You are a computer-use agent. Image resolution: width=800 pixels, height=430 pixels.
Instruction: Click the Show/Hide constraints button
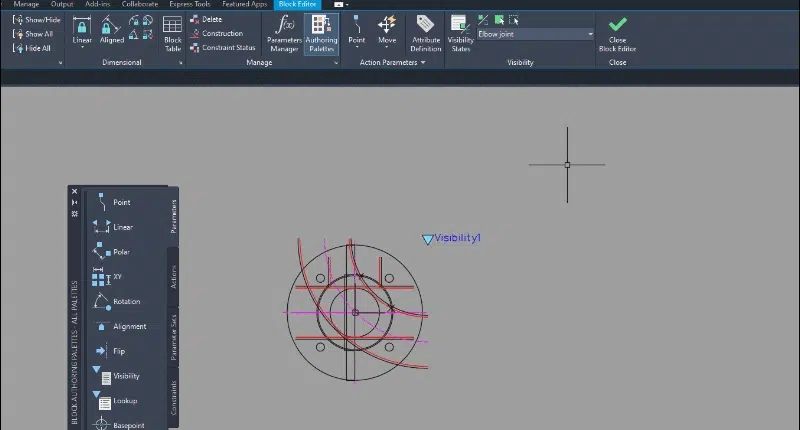pyautogui.click(x=36, y=20)
